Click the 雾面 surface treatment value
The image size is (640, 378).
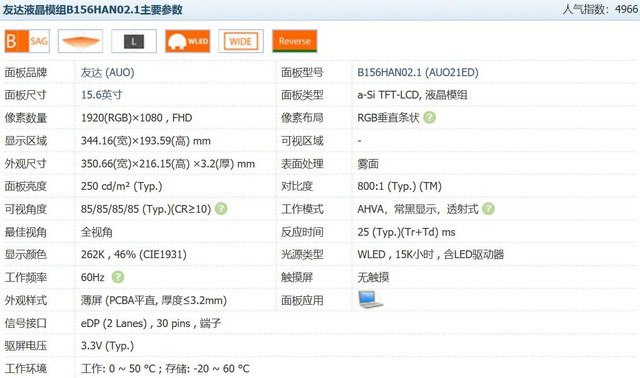(x=368, y=164)
